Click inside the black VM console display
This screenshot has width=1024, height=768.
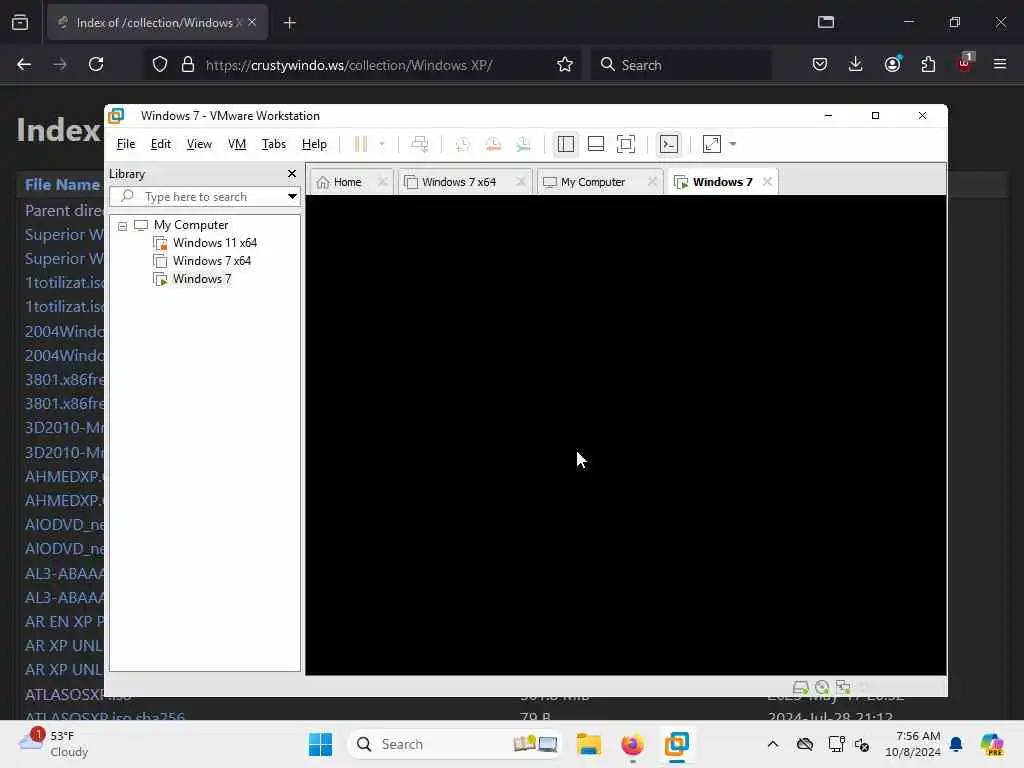(626, 435)
